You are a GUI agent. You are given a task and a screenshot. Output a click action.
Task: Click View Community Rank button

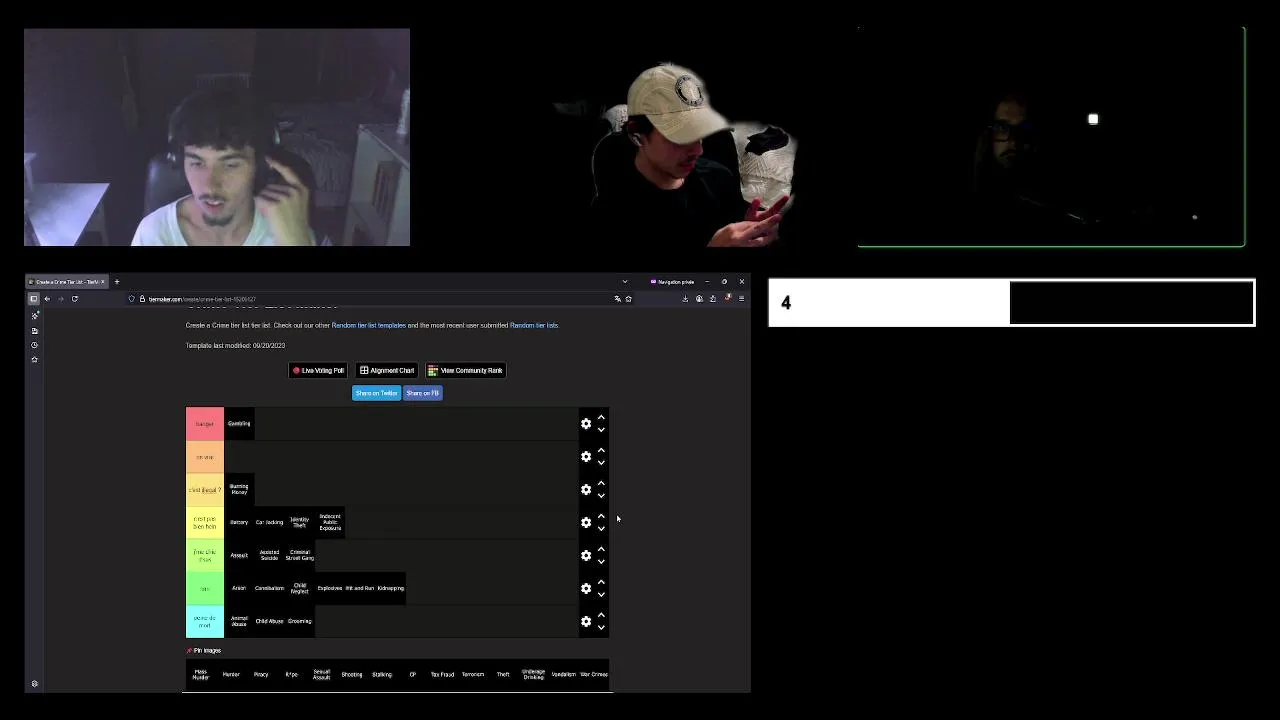click(465, 371)
